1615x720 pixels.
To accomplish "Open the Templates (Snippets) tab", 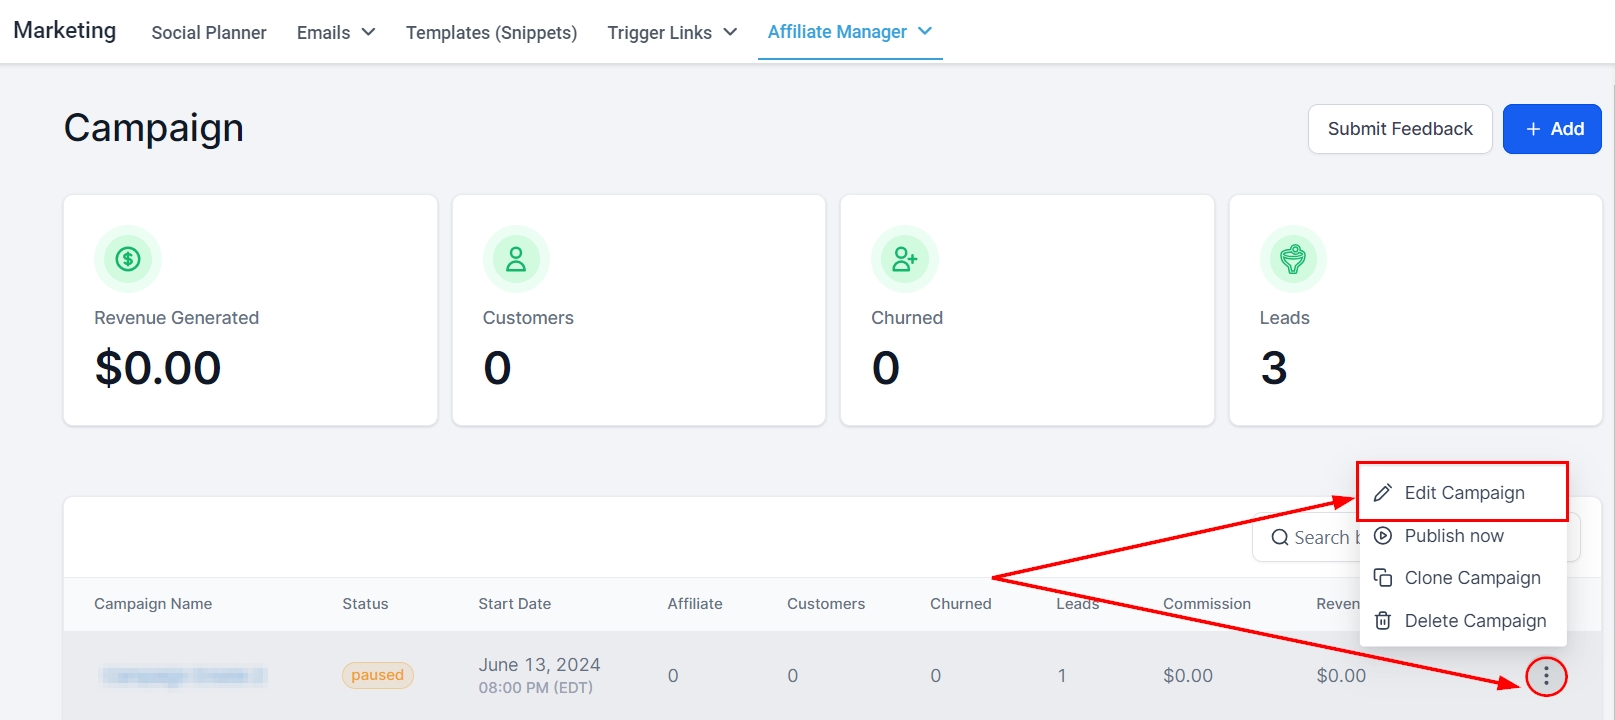I will (x=491, y=32).
